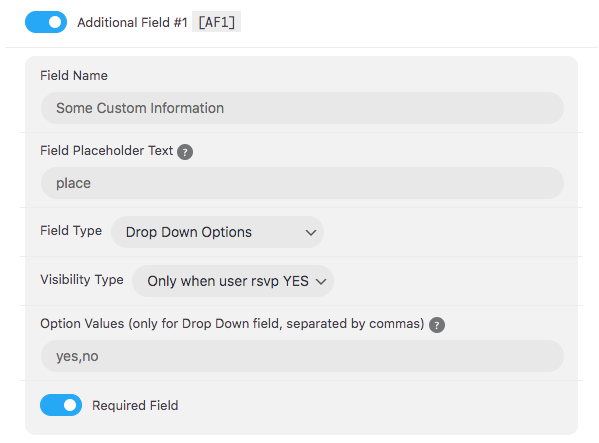Click the [AF1] shortcode tag
This screenshot has width=599, height=443.
tap(216, 22)
